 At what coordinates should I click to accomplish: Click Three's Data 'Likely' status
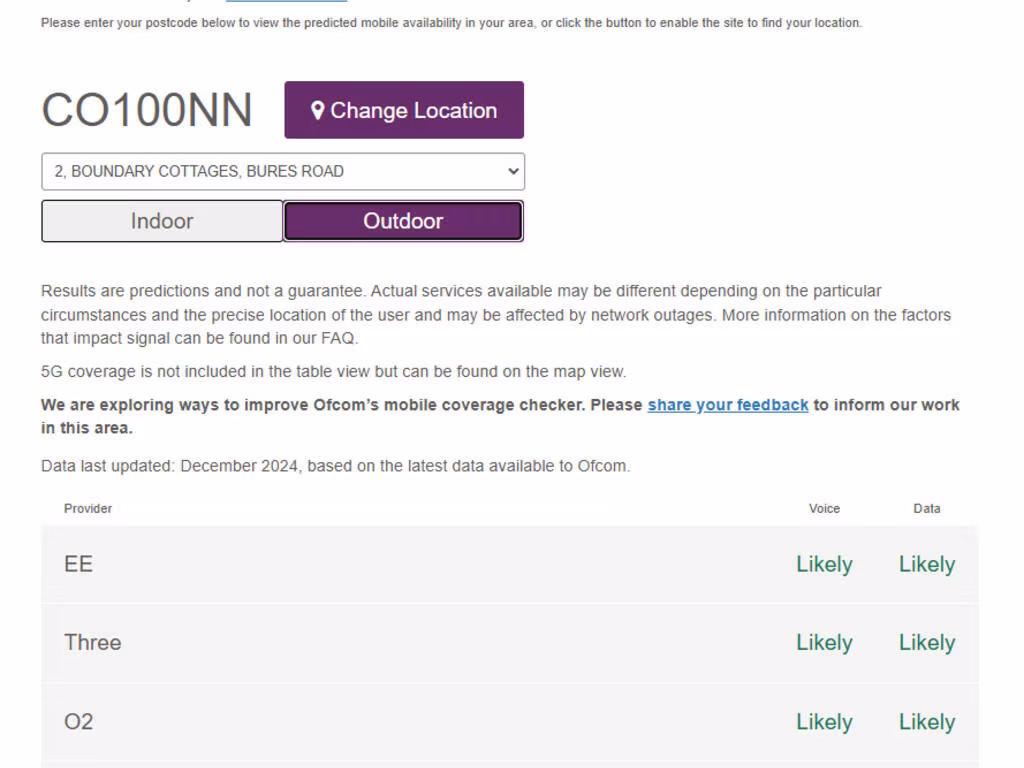927,642
